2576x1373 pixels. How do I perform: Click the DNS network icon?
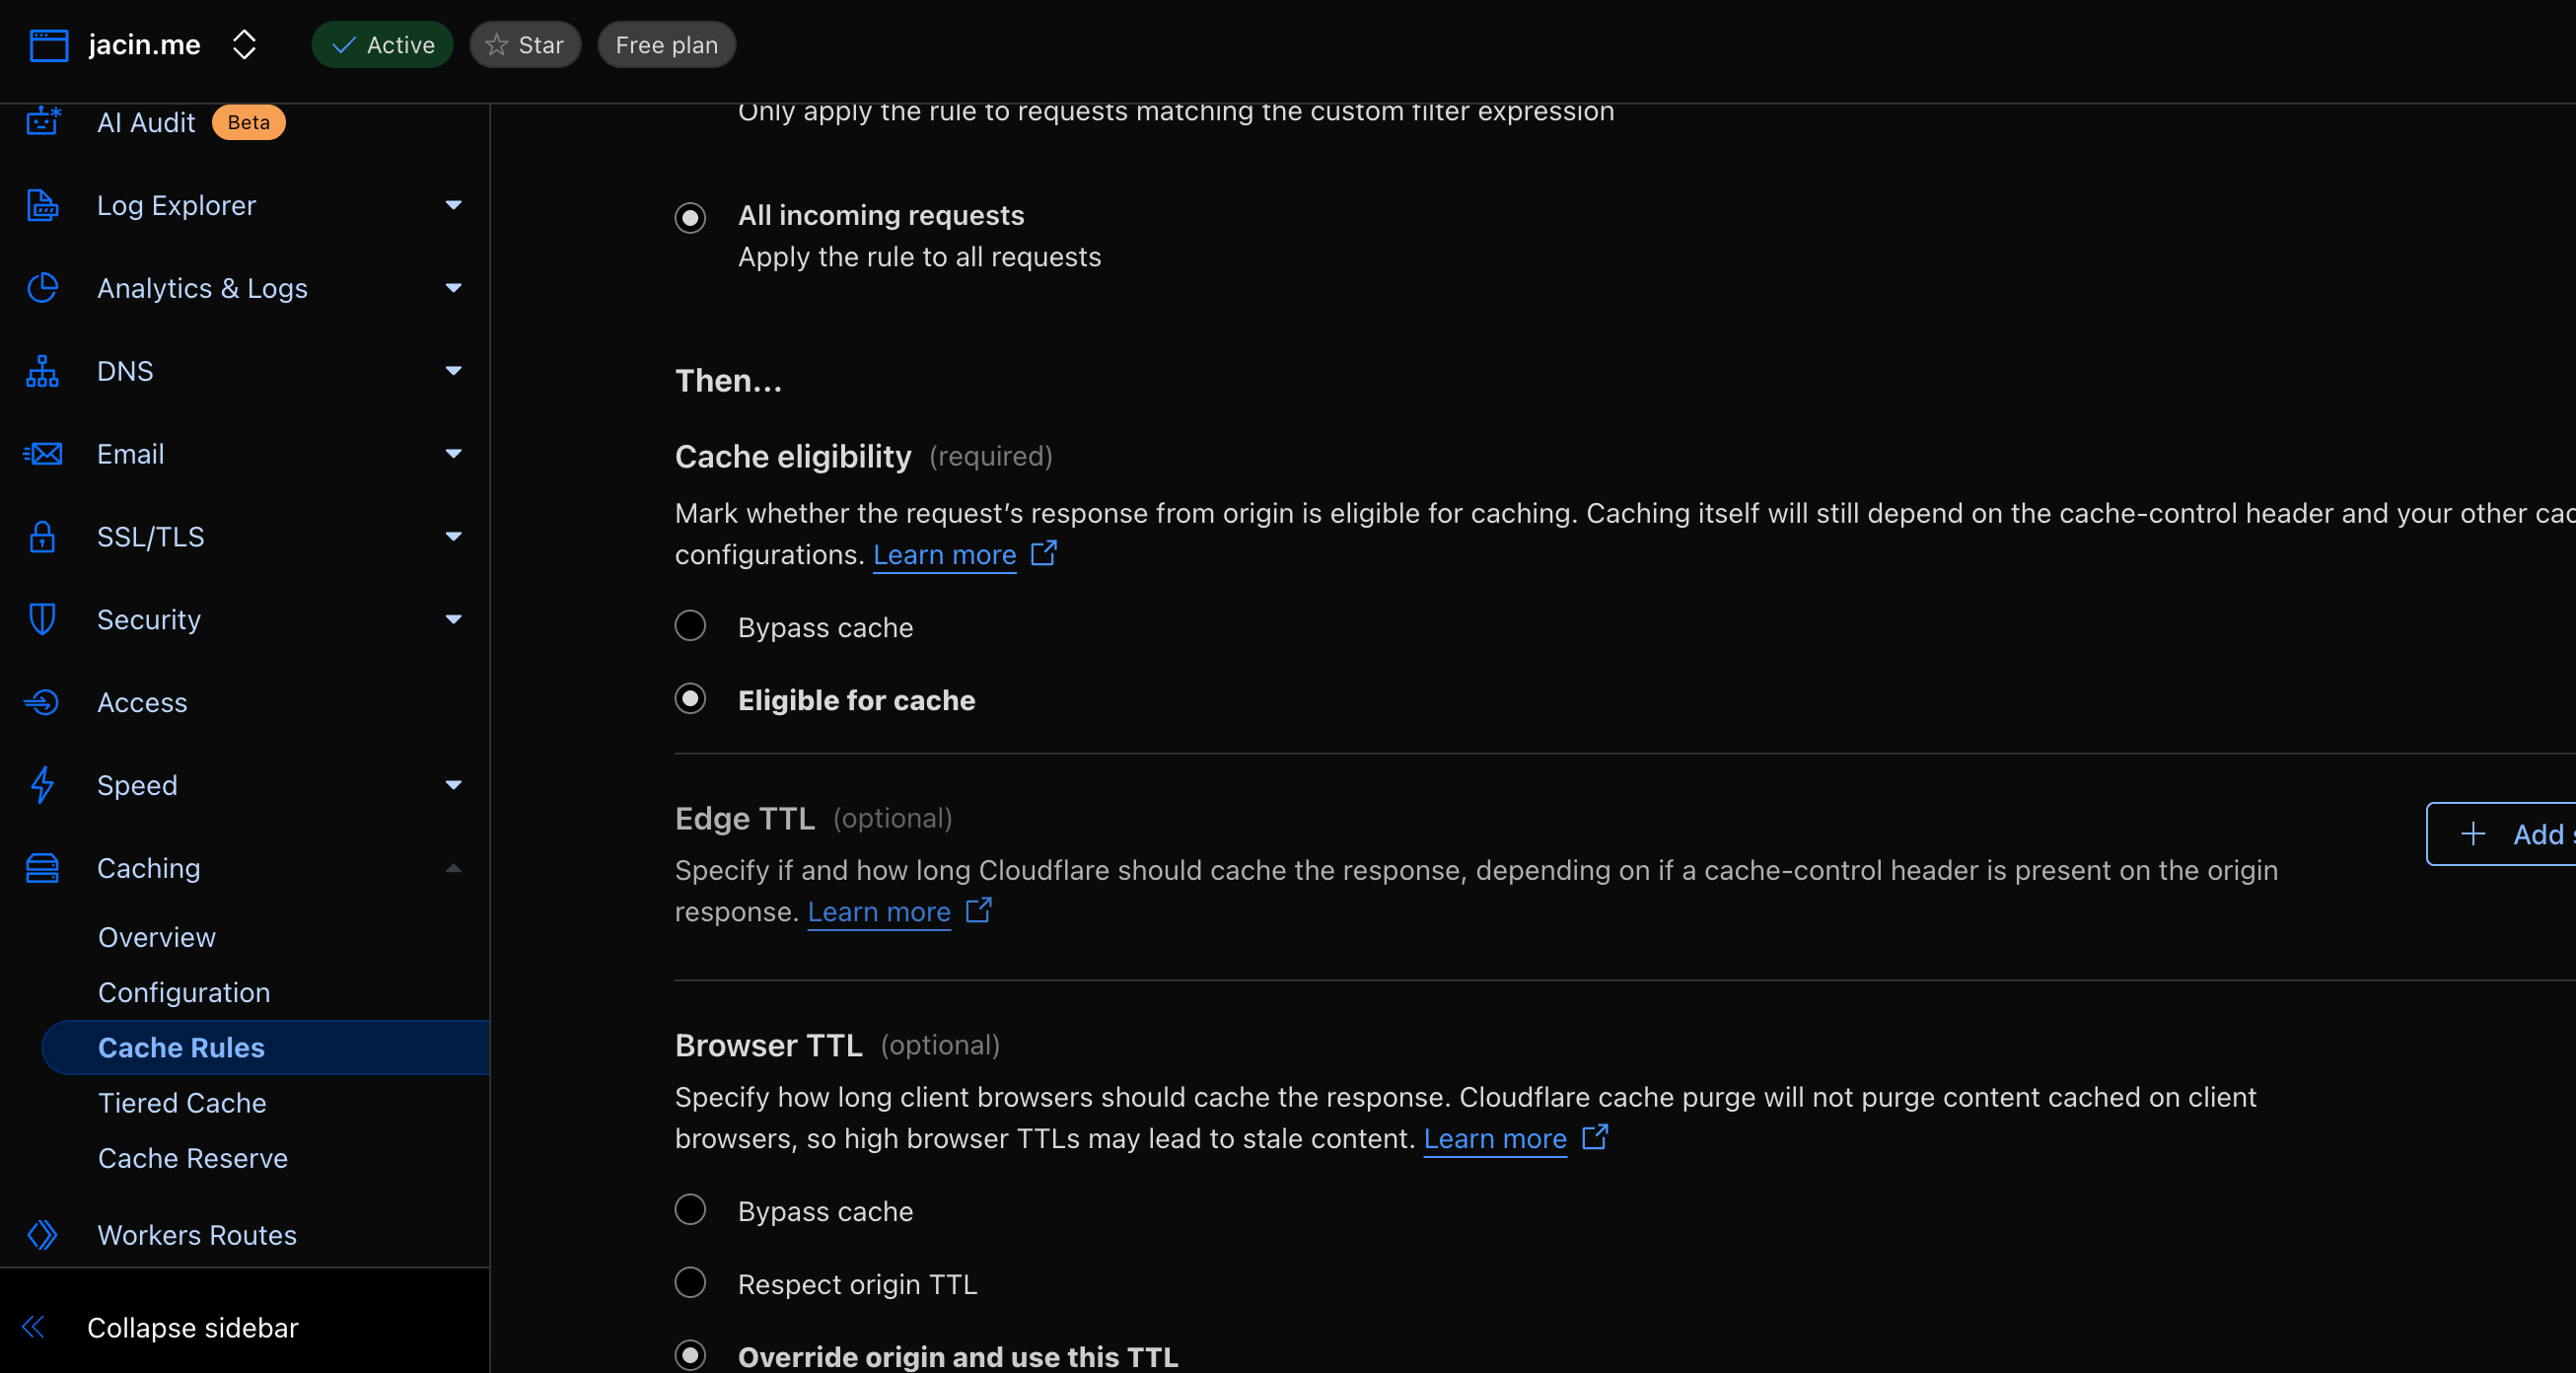(42, 371)
